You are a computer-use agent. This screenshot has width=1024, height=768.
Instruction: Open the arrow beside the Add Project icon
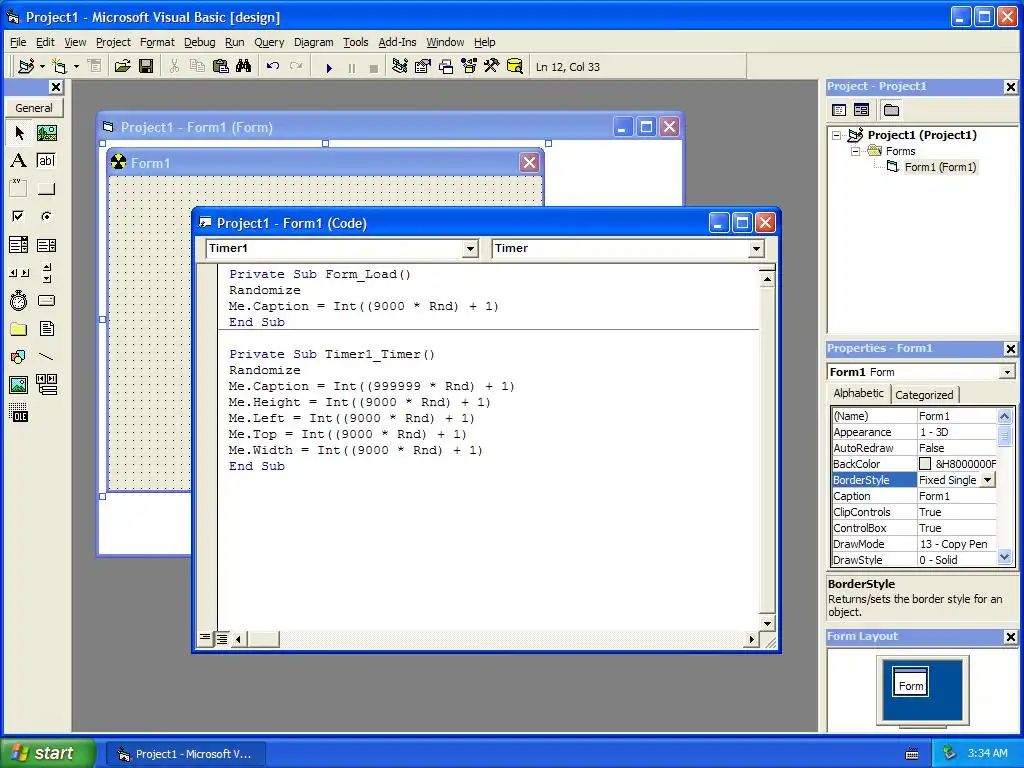[42, 67]
